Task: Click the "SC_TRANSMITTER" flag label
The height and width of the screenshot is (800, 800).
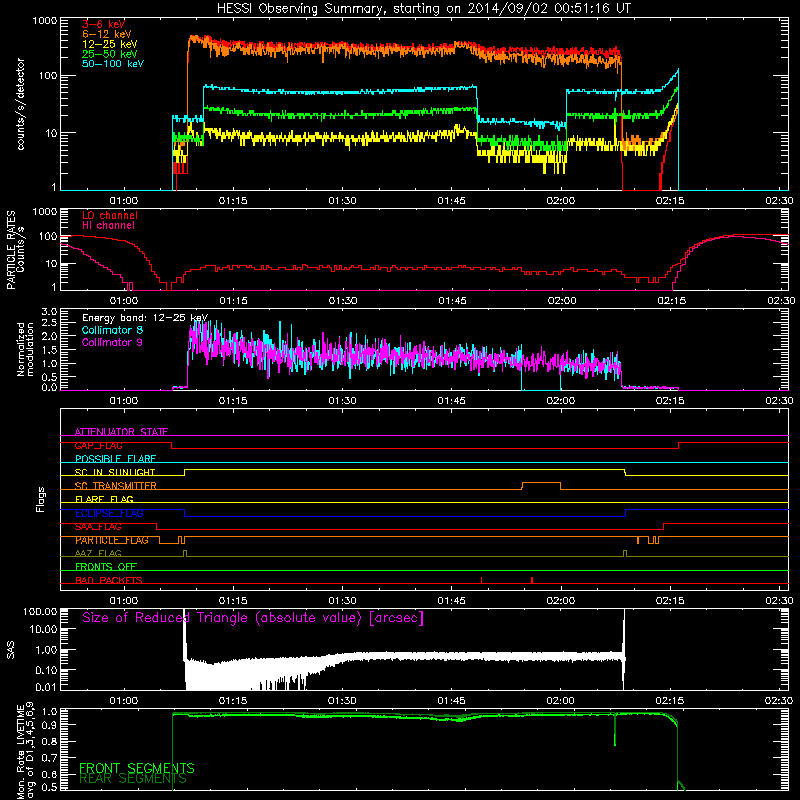Action: tap(116, 486)
